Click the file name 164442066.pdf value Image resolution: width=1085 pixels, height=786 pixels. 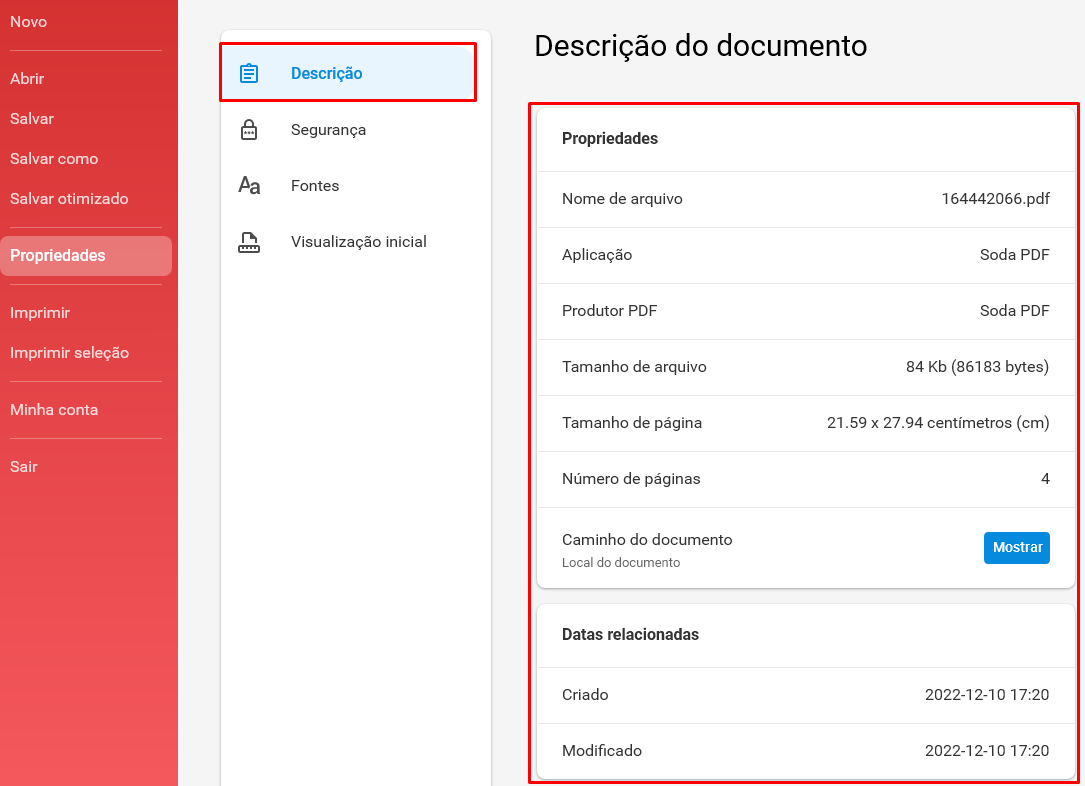[995, 199]
